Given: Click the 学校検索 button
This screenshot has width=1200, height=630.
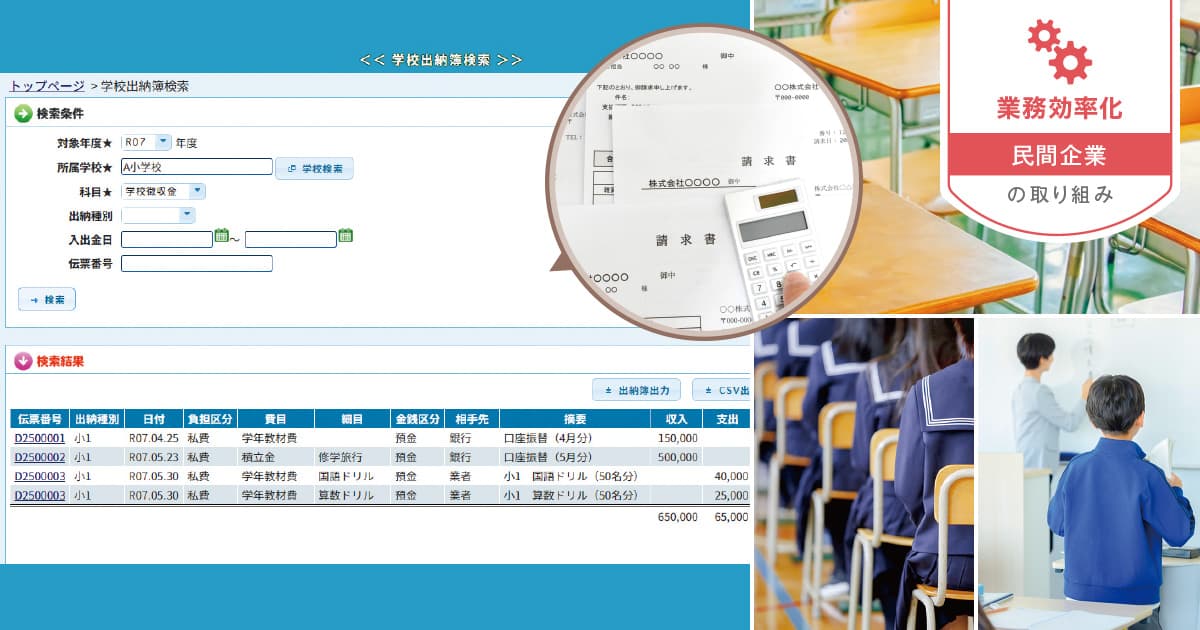Looking at the screenshot, I should click(x=314, y=168).
